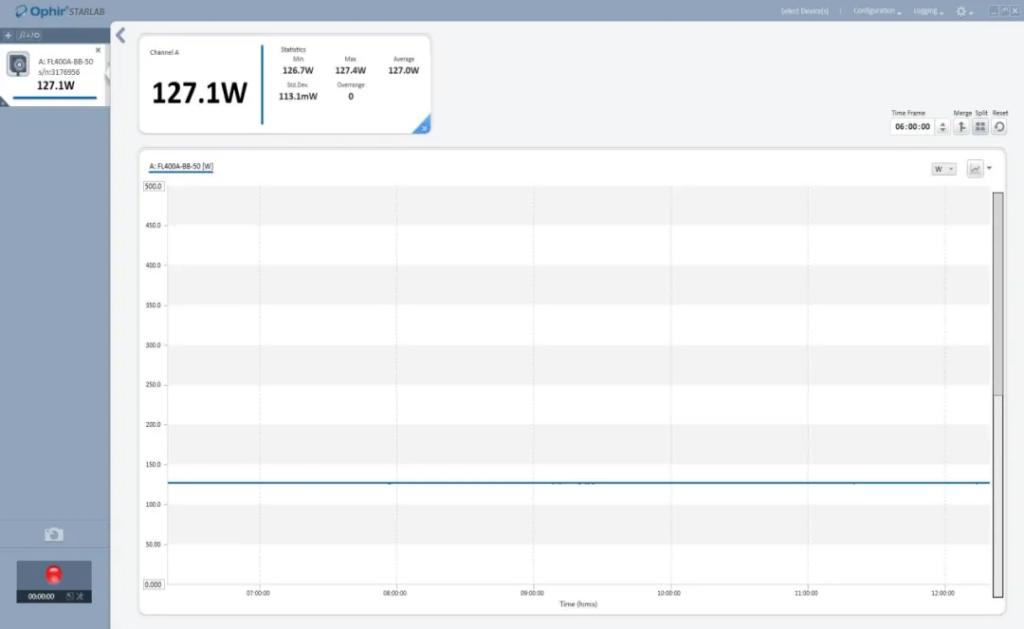Image resolution: width=1024 pixels, height=629 pixels.
Task: Click the Ophir StarLab logo
Action: click(x=60, y=11)
